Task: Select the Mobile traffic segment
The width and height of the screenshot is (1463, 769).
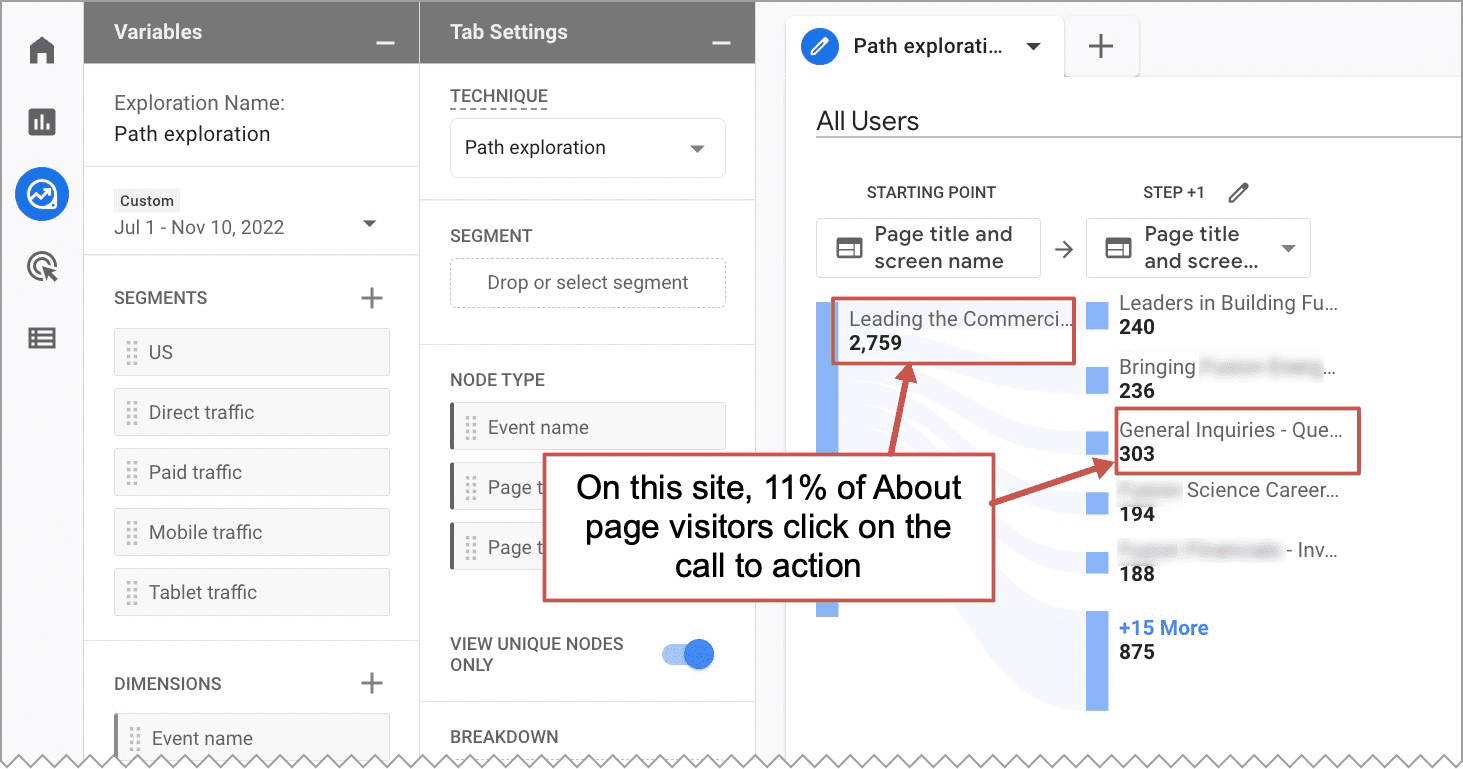Action: pyautogui.click(x=252, y=532)
